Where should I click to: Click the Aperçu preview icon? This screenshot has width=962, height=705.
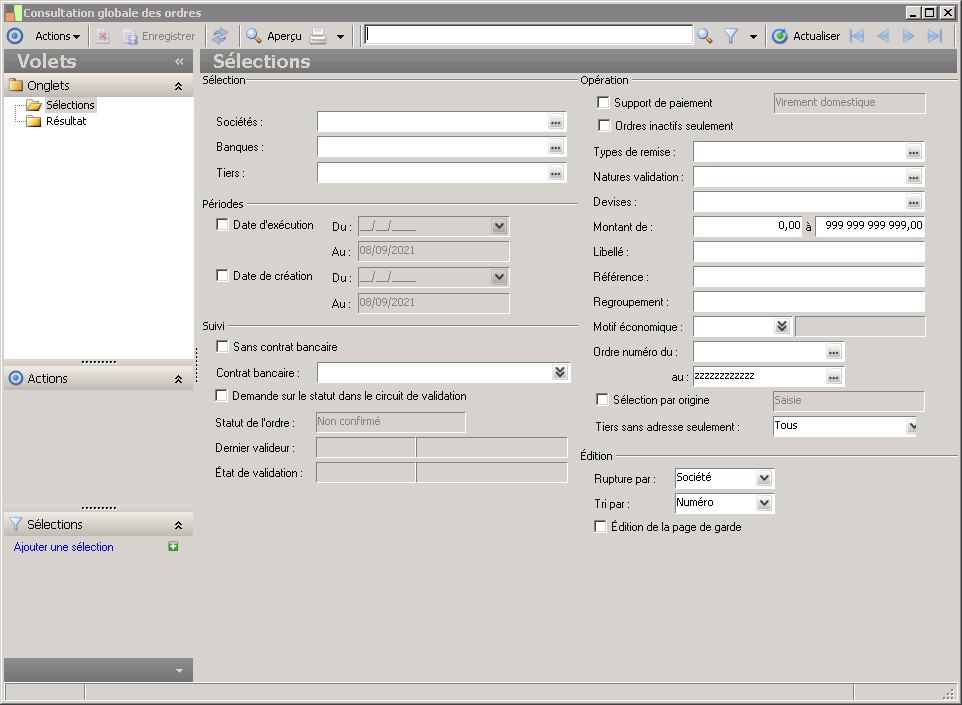click(255, 36)
